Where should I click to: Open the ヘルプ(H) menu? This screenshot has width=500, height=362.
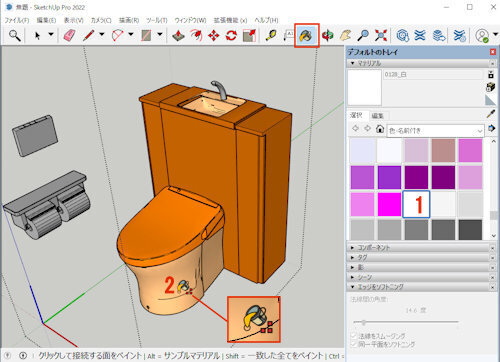266,20
